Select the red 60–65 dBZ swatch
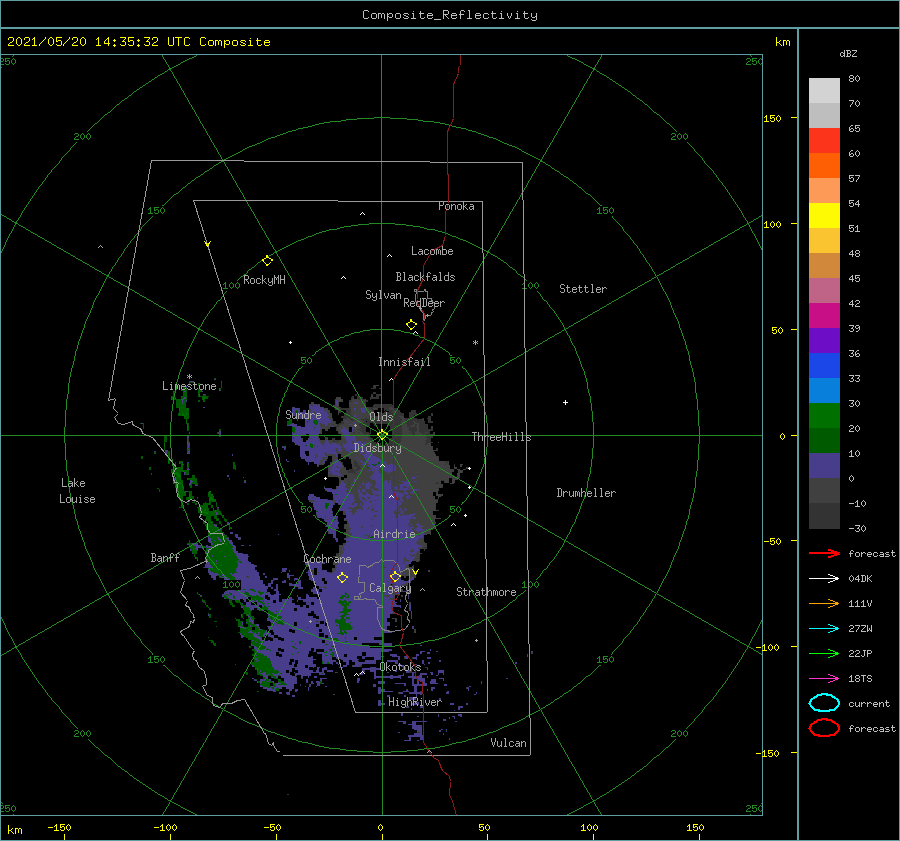This screenshot has width=900, height=841. coord(824,141)
